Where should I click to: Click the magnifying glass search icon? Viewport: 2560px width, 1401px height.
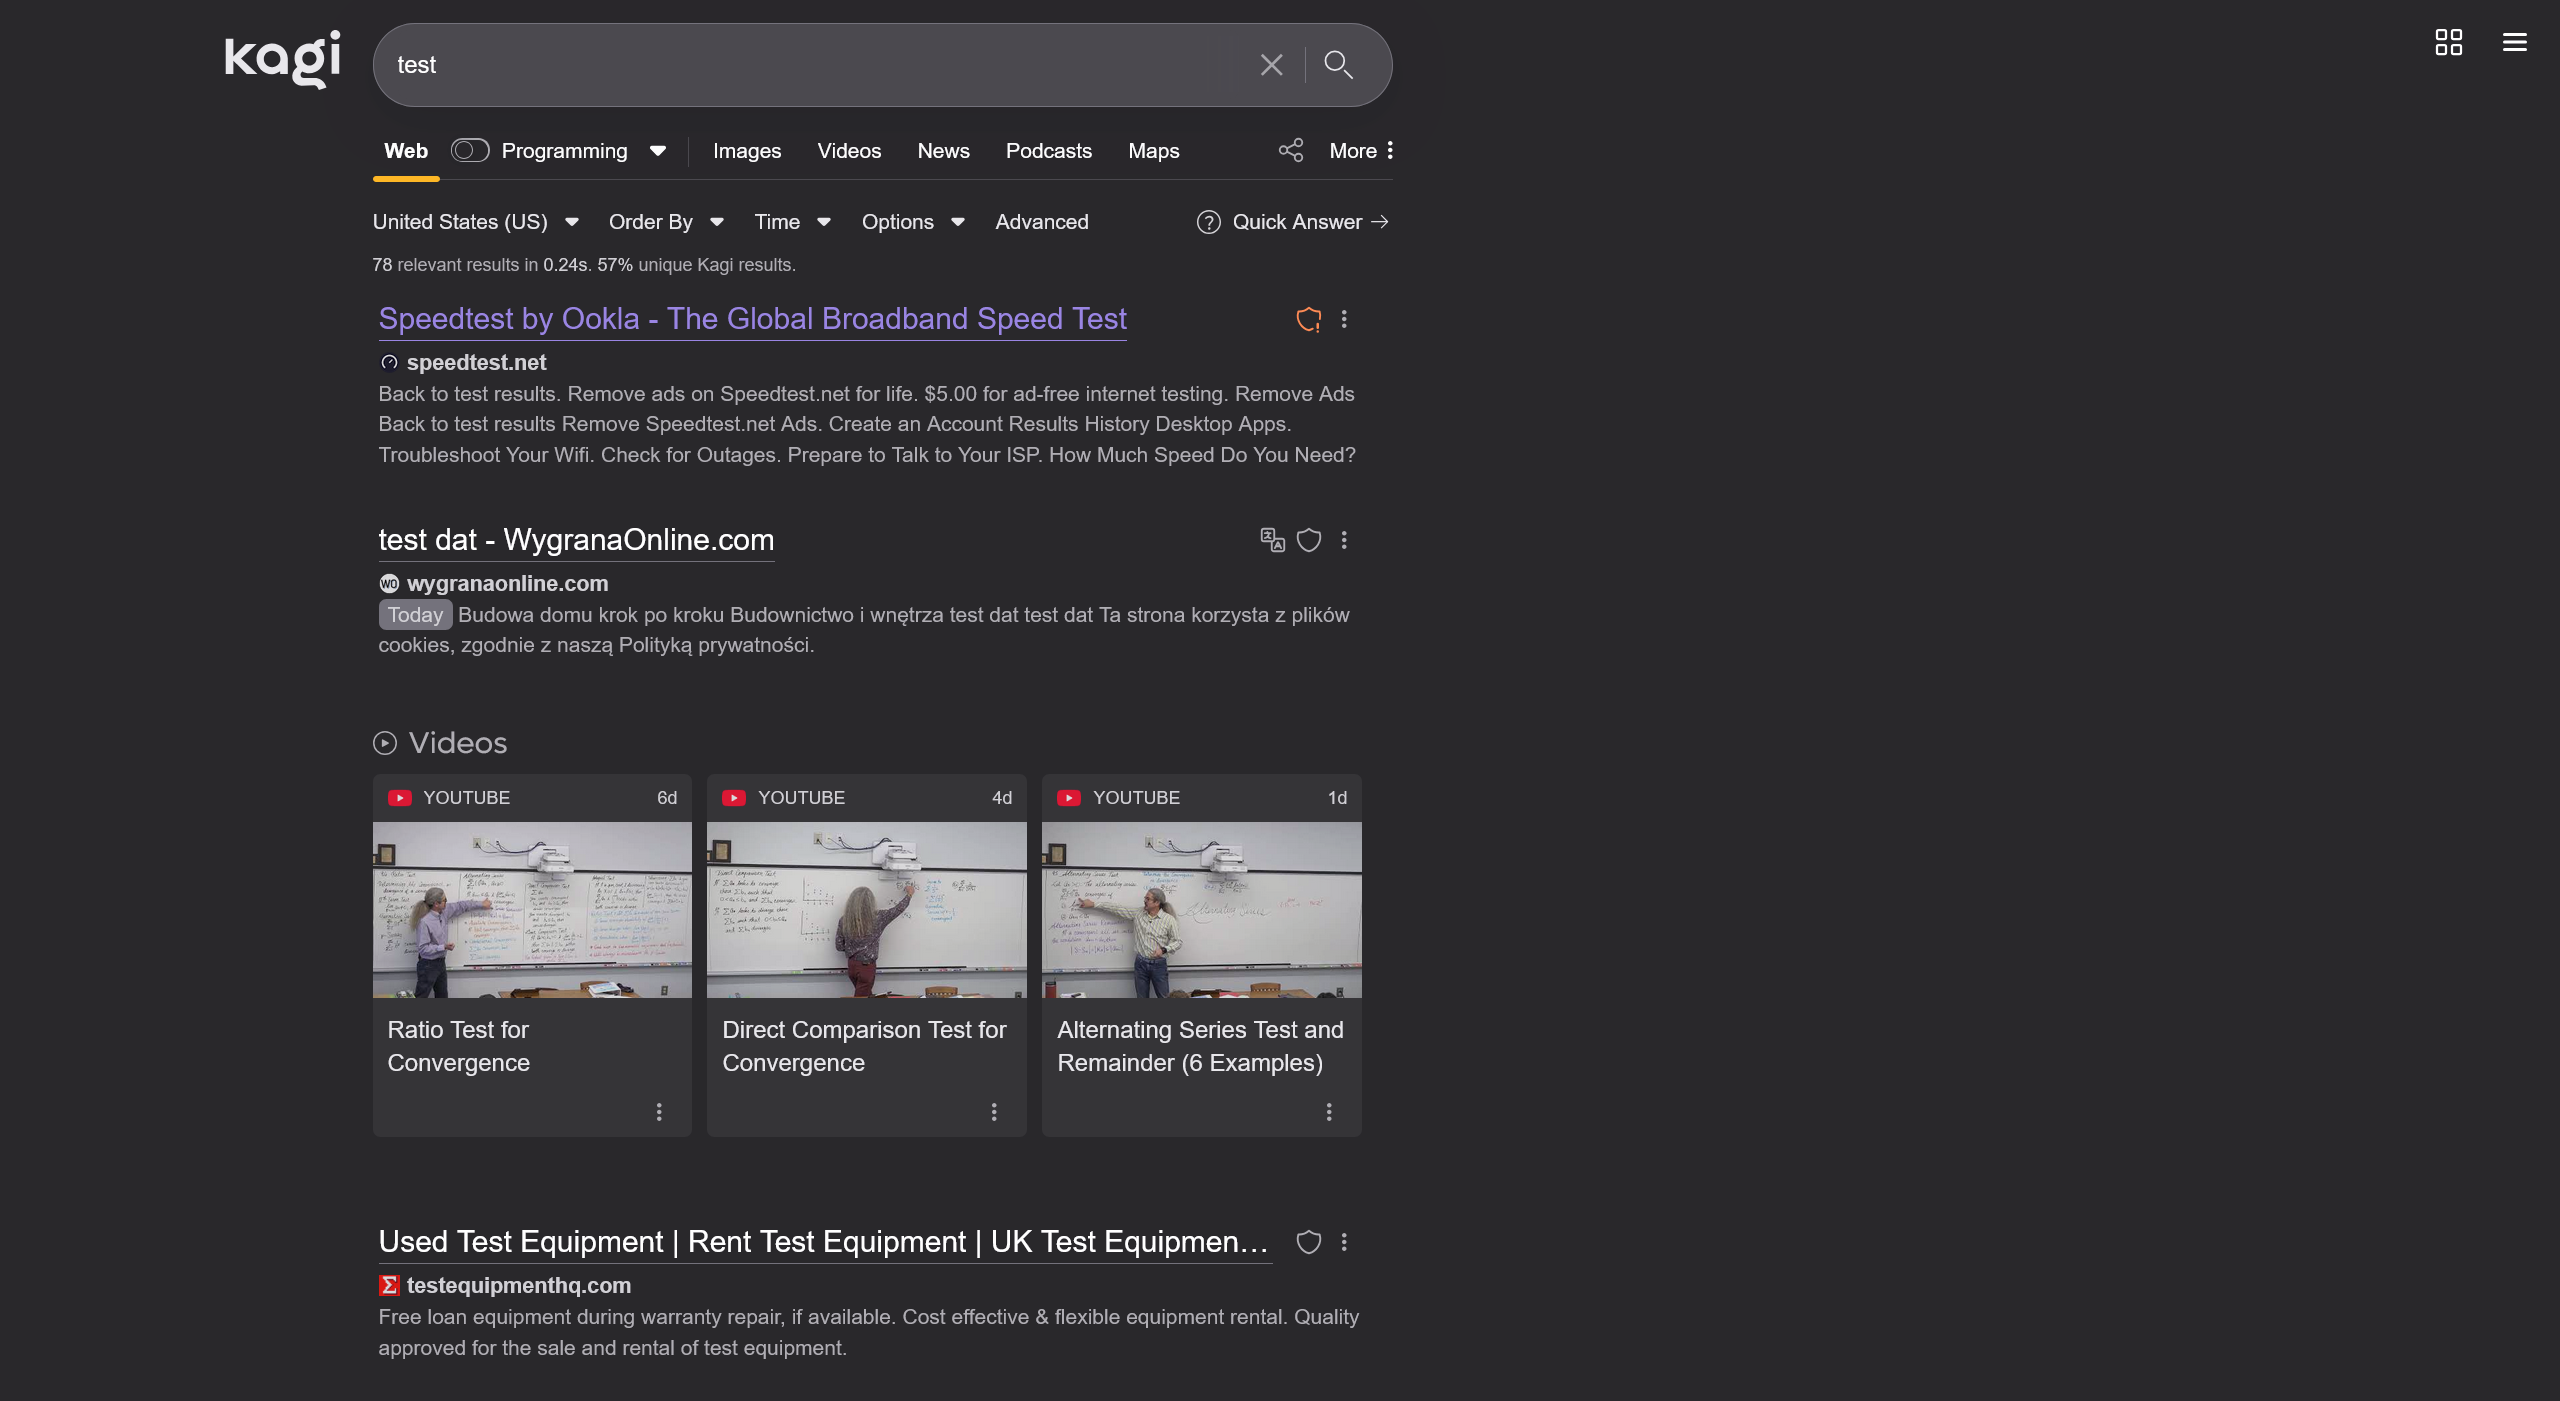pos(1338,65)
